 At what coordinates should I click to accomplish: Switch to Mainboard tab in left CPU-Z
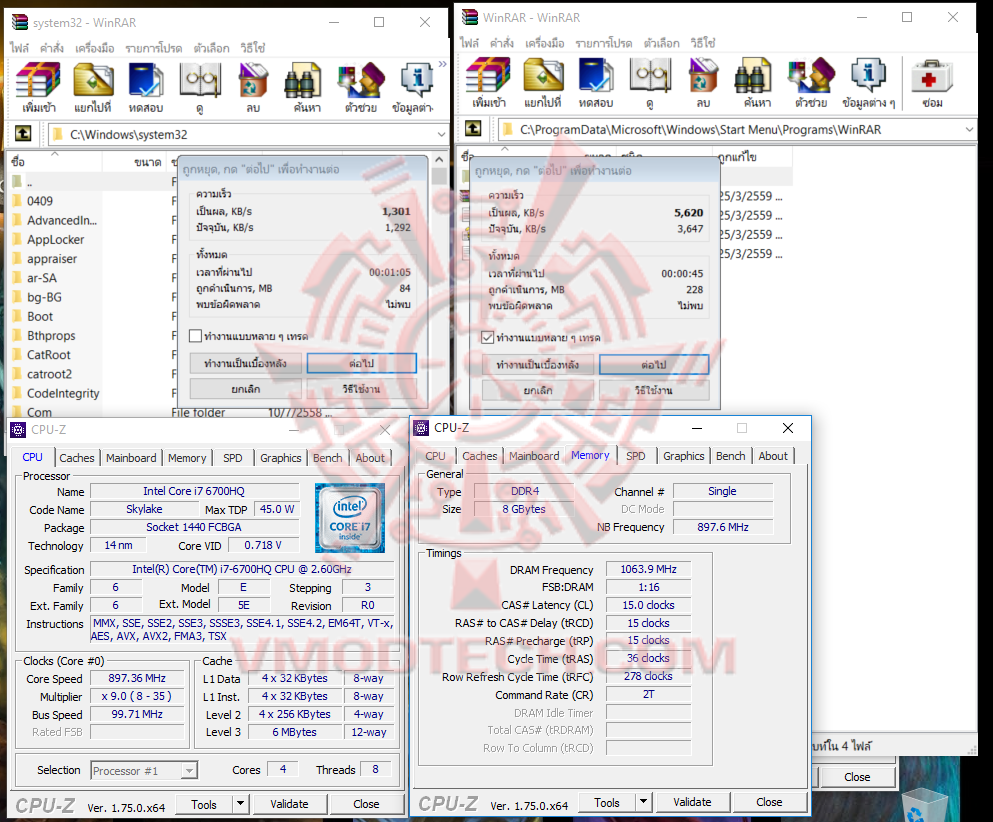point(131,458)
